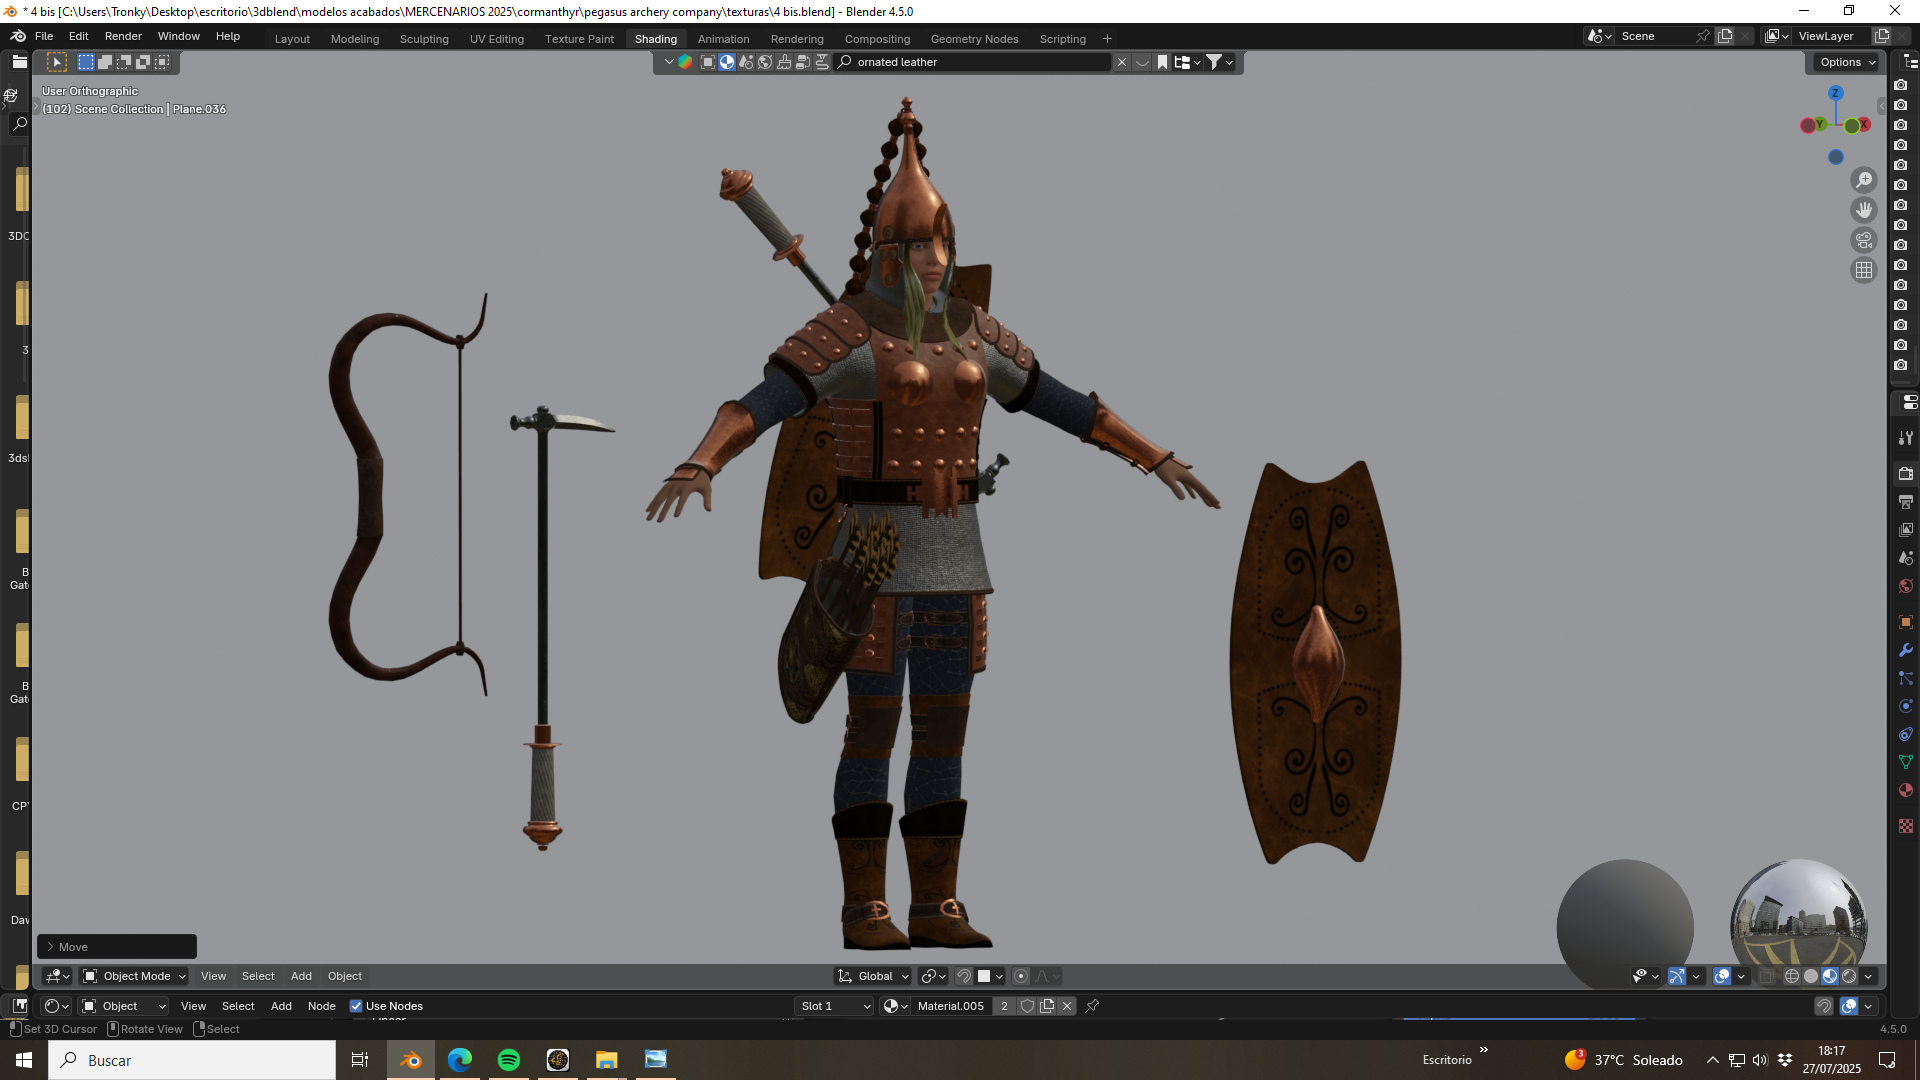Open the Modifiers wrench properties tab
The height and width of the screenshot is (1080, 1920).
pos(1906,650)
